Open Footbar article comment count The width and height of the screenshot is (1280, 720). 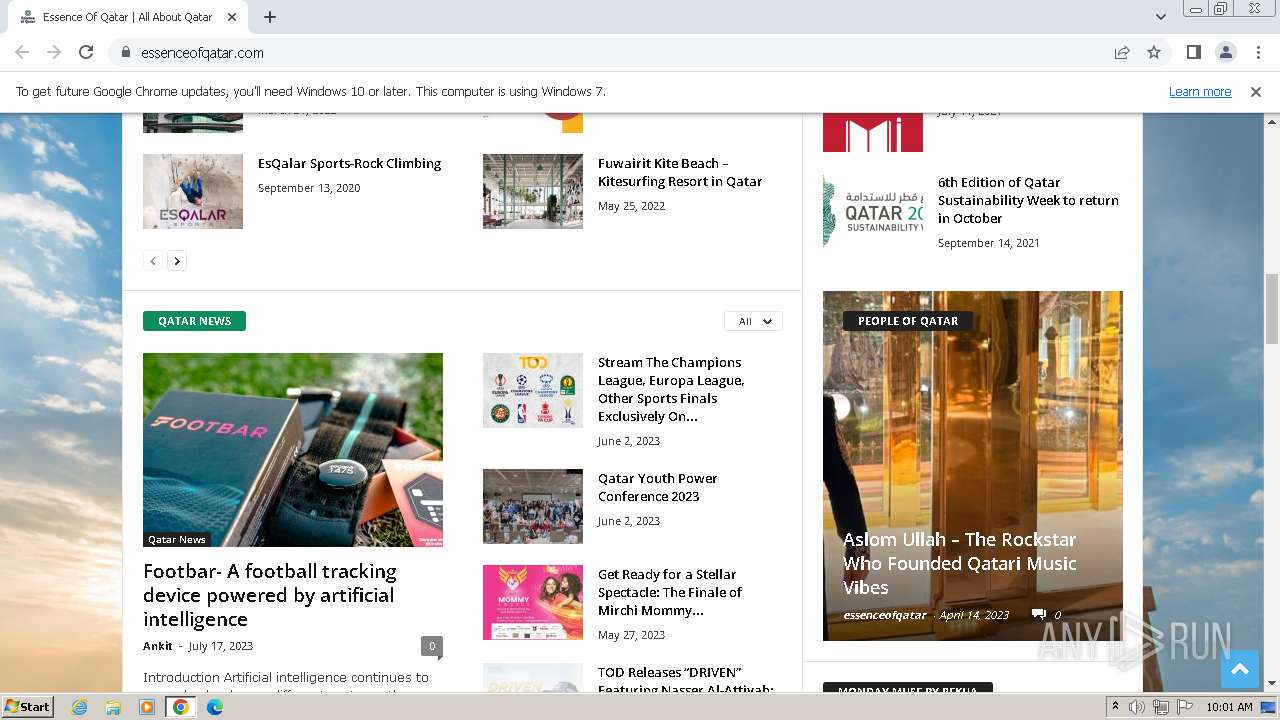432,646
